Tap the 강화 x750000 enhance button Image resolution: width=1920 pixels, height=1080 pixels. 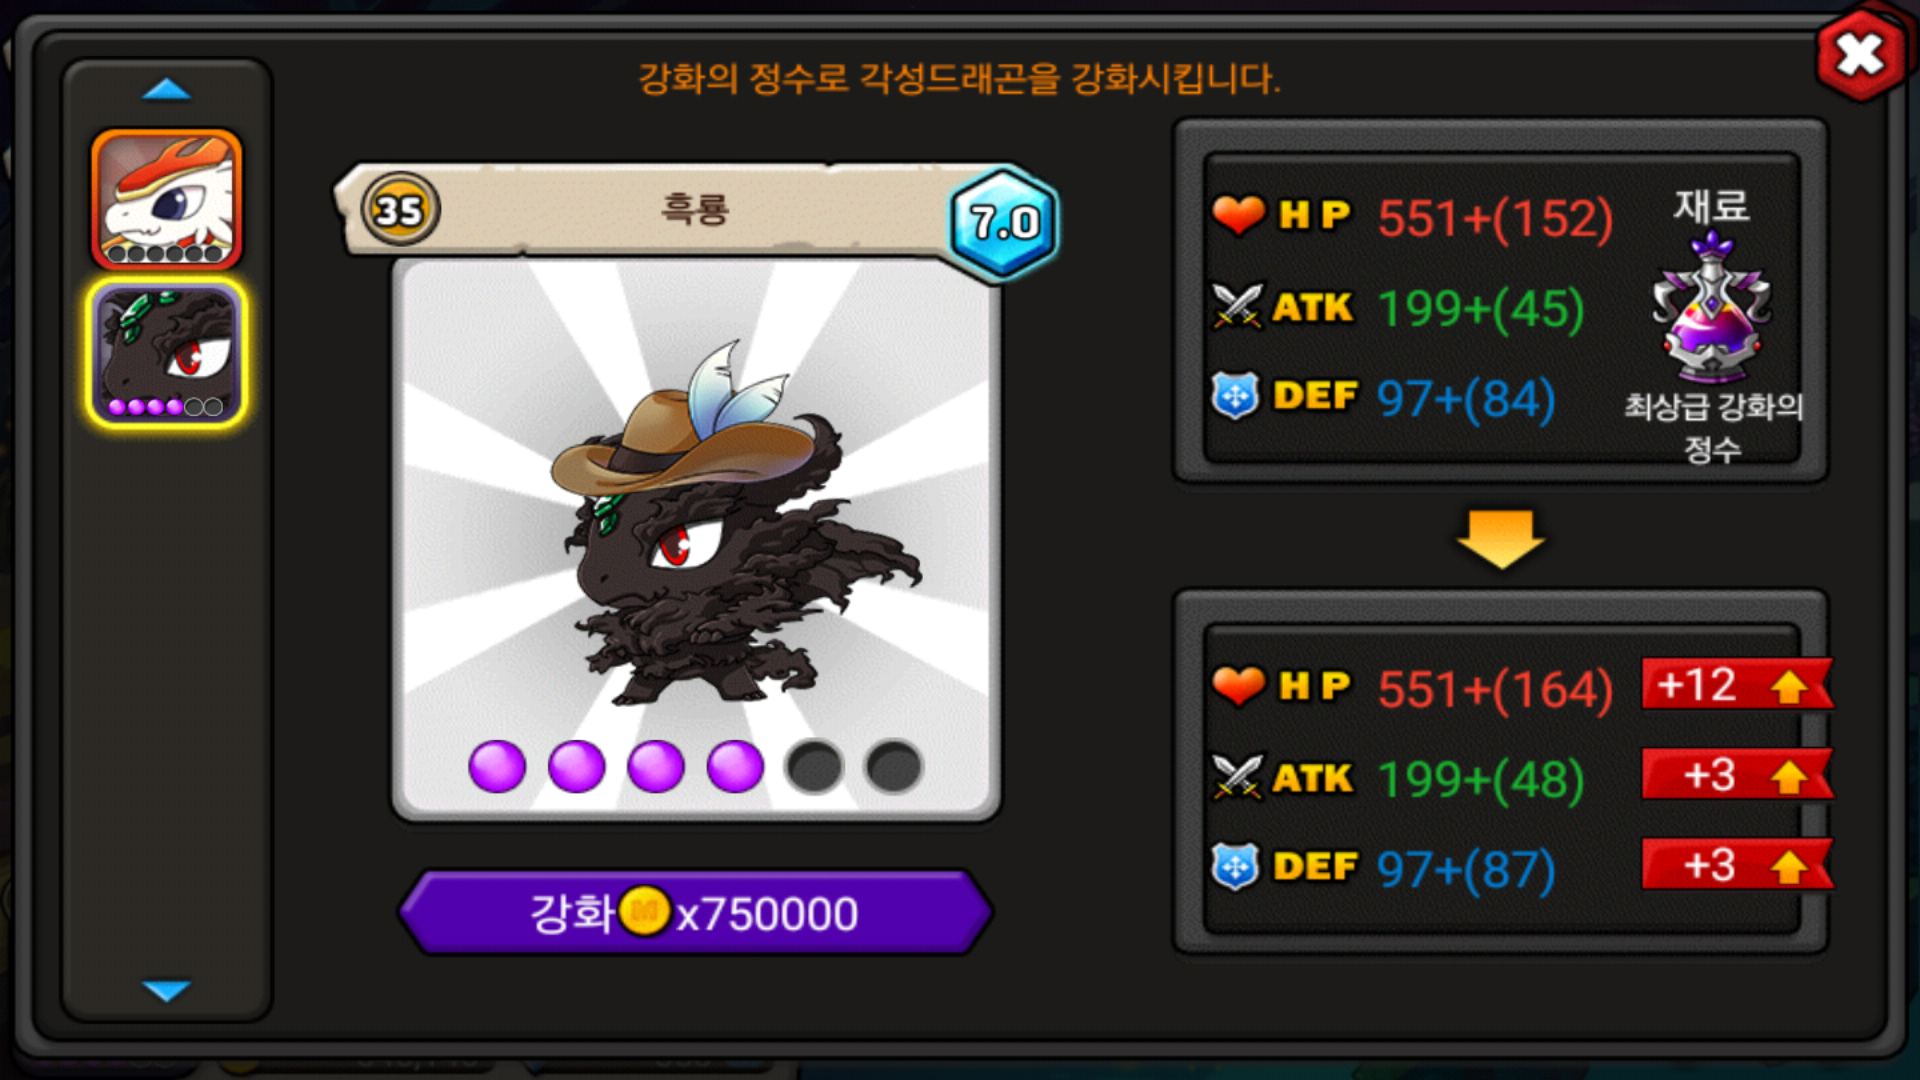(695, 912)
